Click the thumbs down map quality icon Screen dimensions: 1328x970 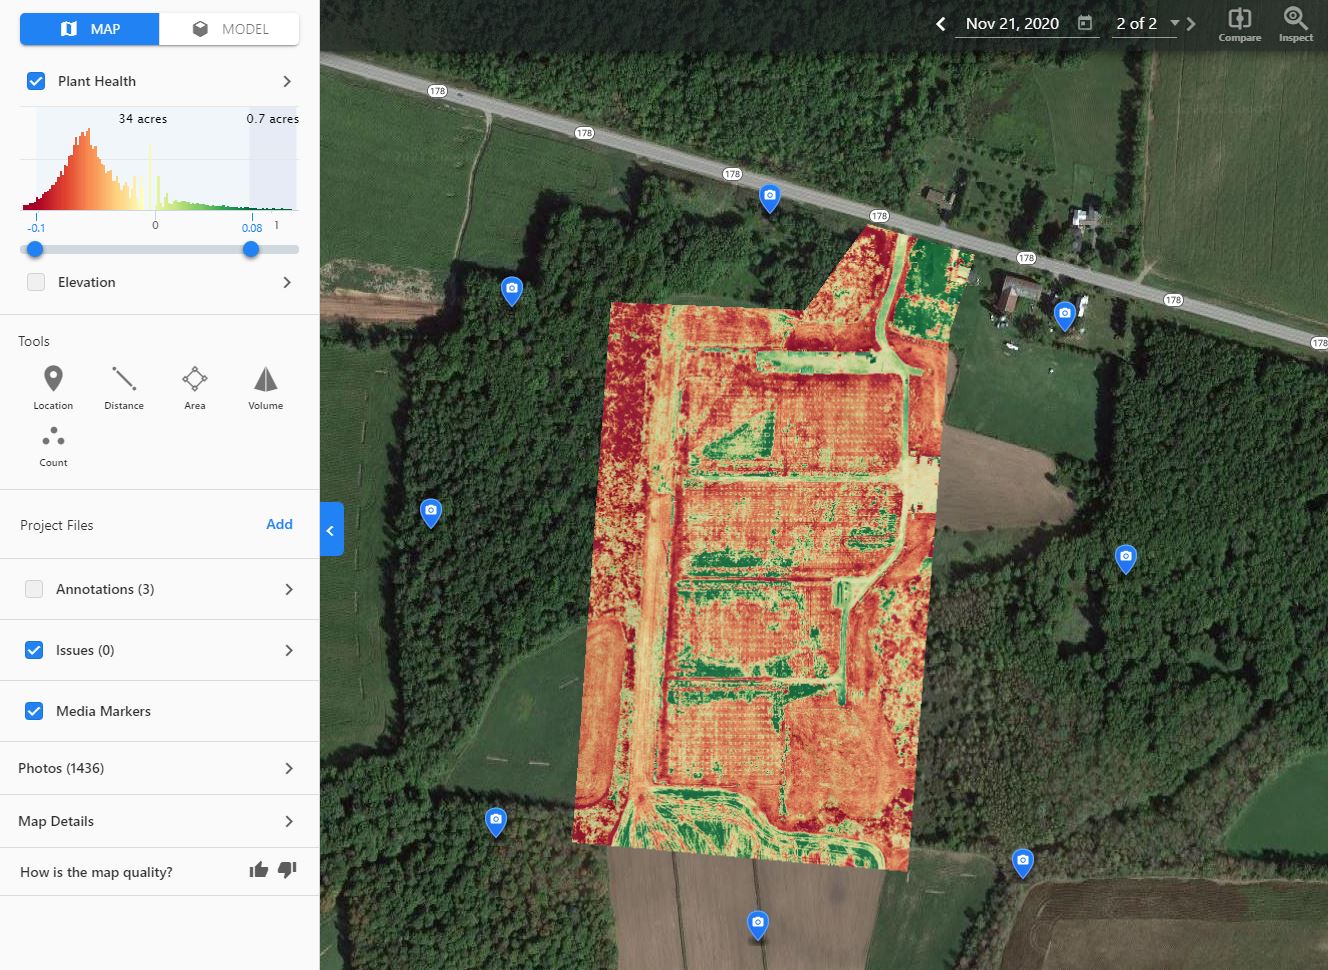click(287, 870)
